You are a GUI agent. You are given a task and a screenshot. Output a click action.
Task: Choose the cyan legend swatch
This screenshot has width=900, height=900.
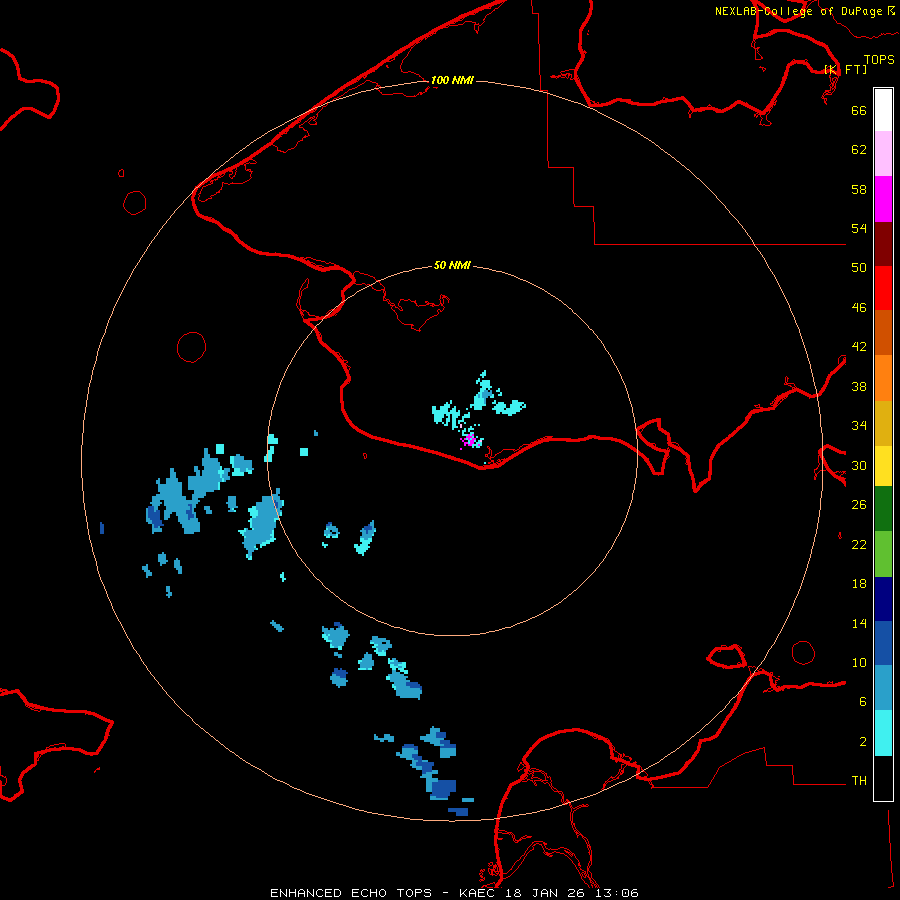click(x=883, y=733)
